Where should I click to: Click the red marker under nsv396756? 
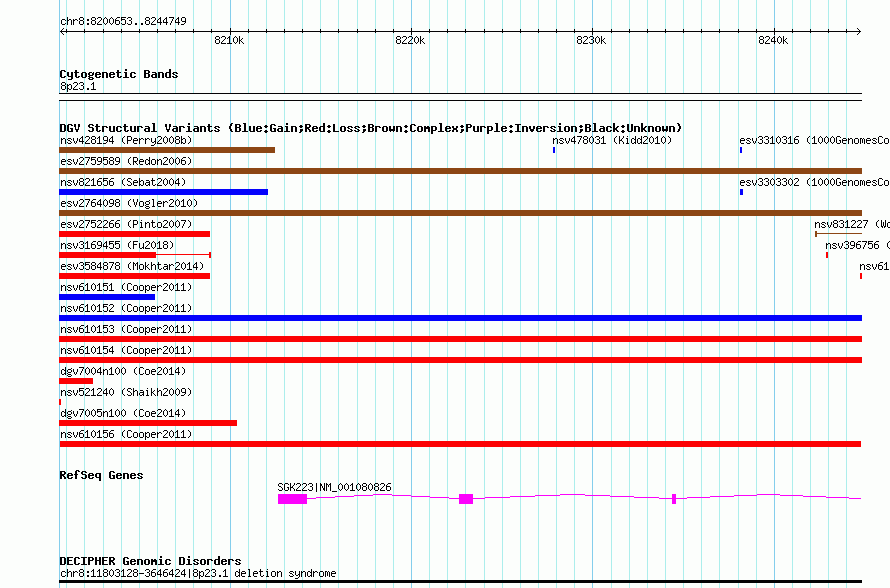(x=827, y=255)
